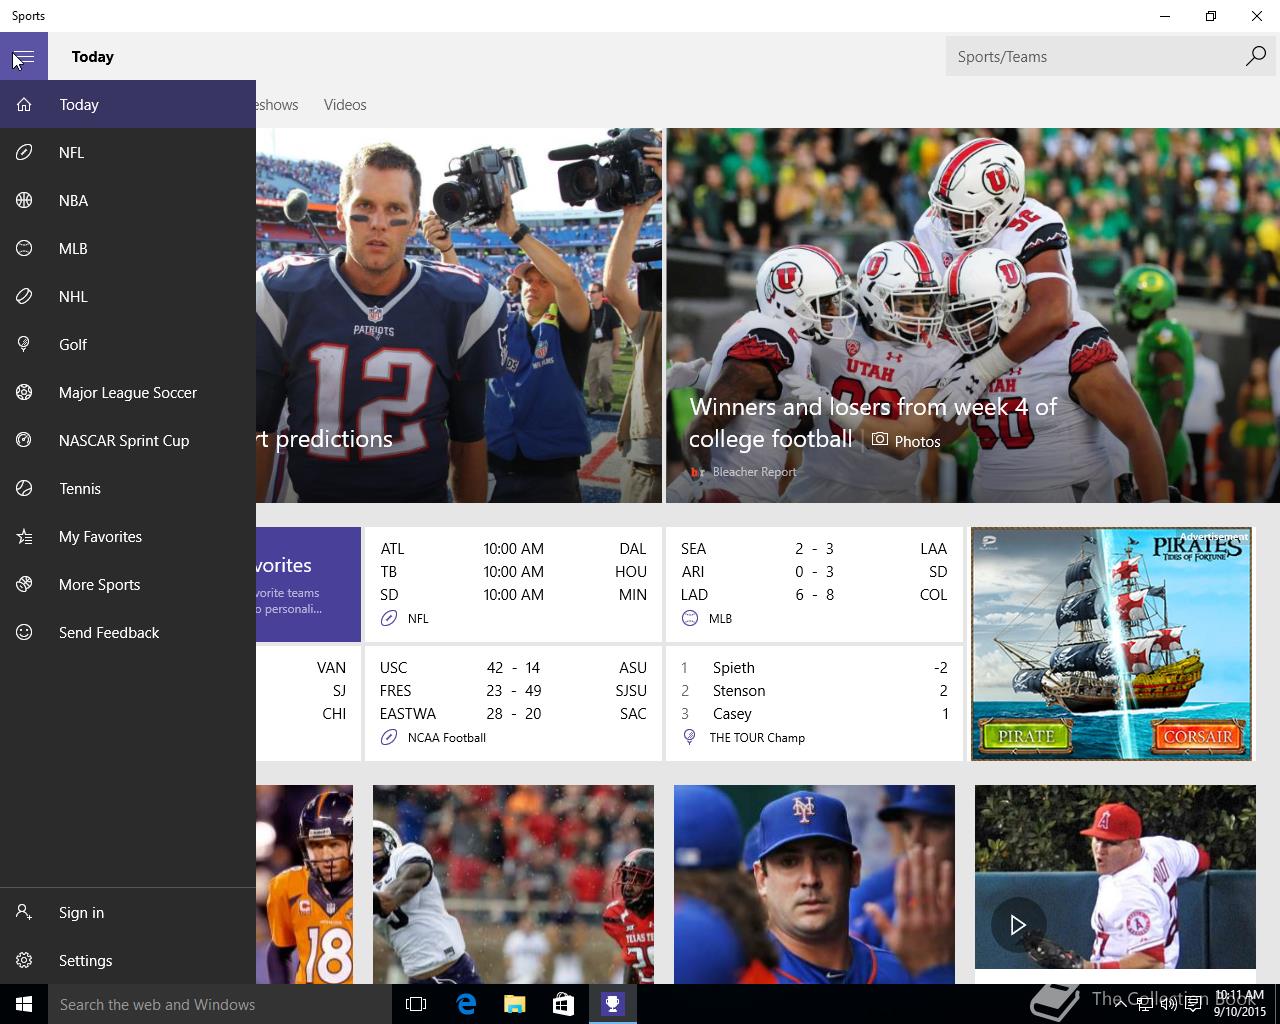Click the Today home icon

click(x=24, y=104)
